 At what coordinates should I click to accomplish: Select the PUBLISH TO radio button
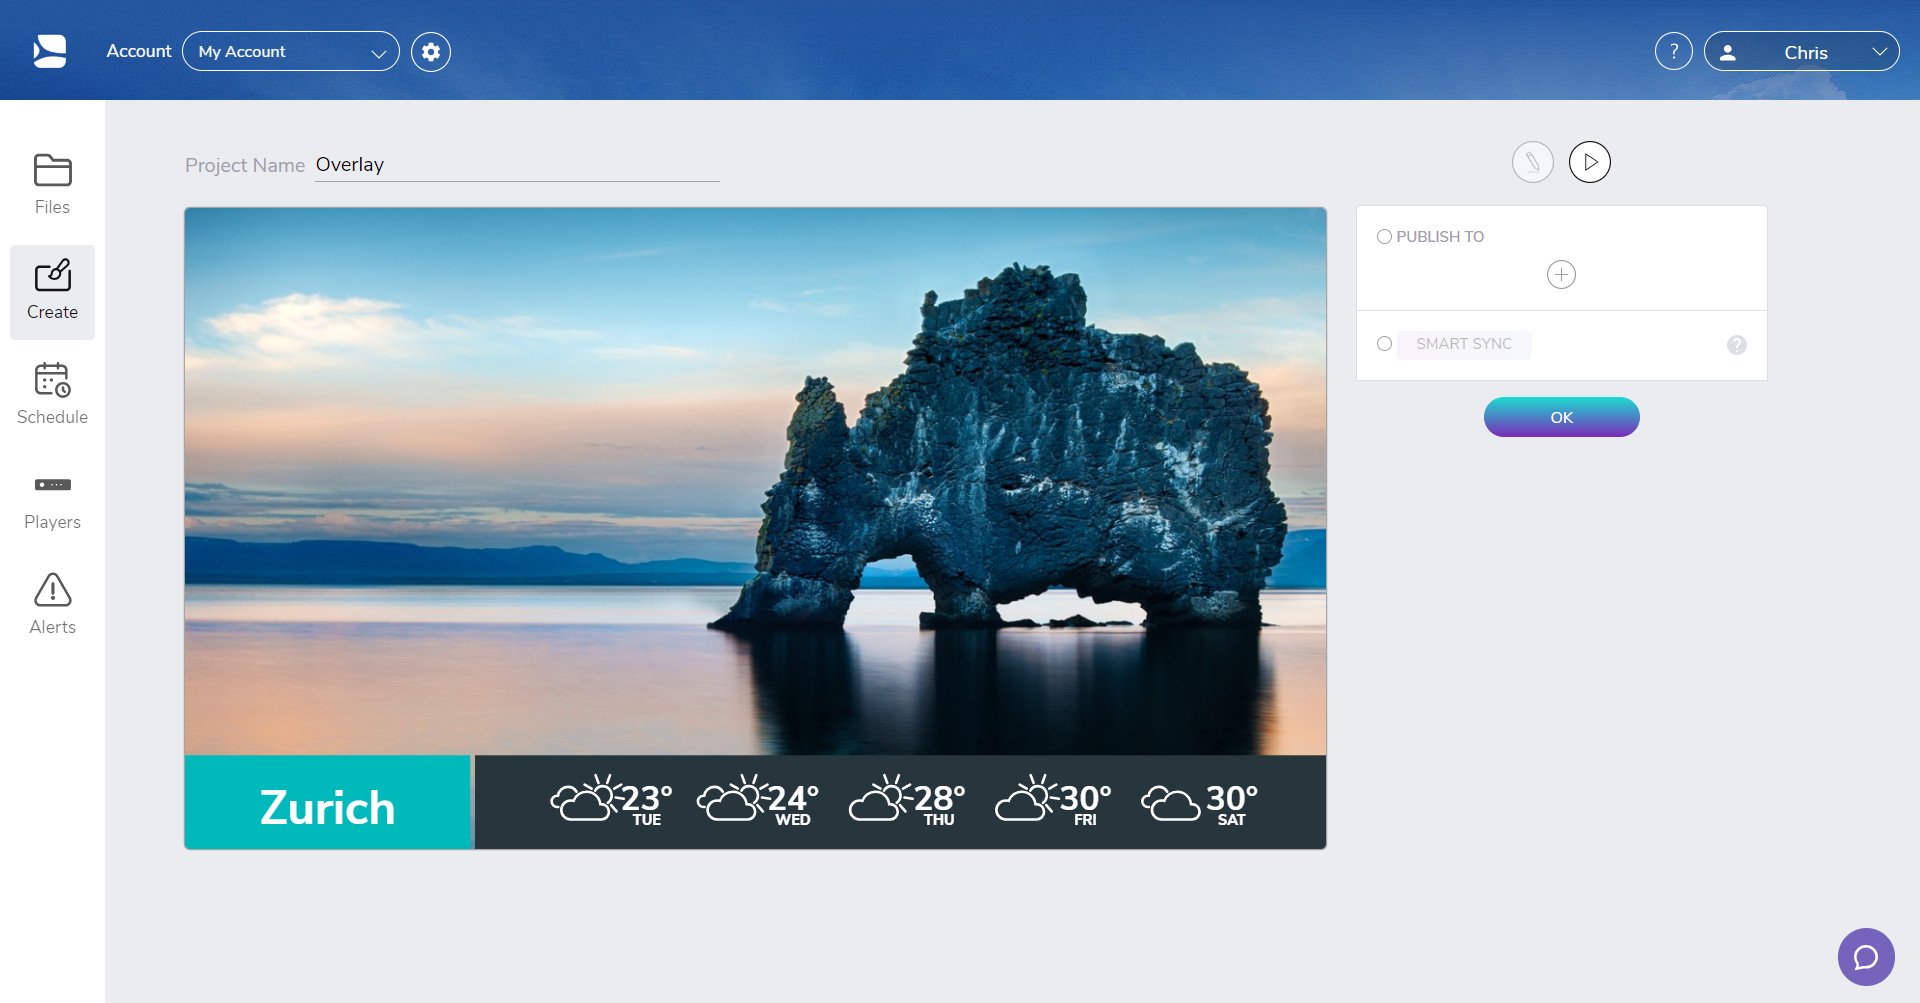1385,236
